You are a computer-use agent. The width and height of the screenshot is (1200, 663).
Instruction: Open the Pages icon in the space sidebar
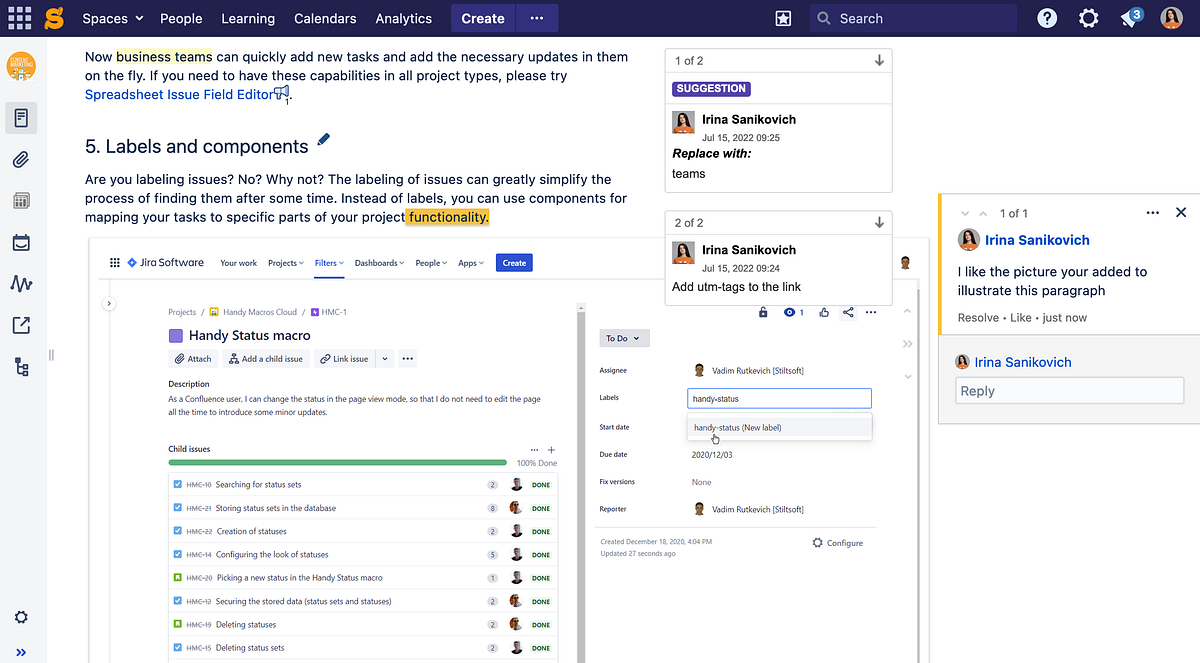20,117
